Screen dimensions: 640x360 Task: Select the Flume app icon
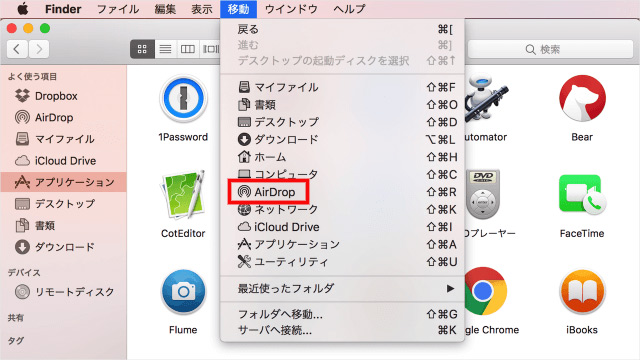coord(183,292)
